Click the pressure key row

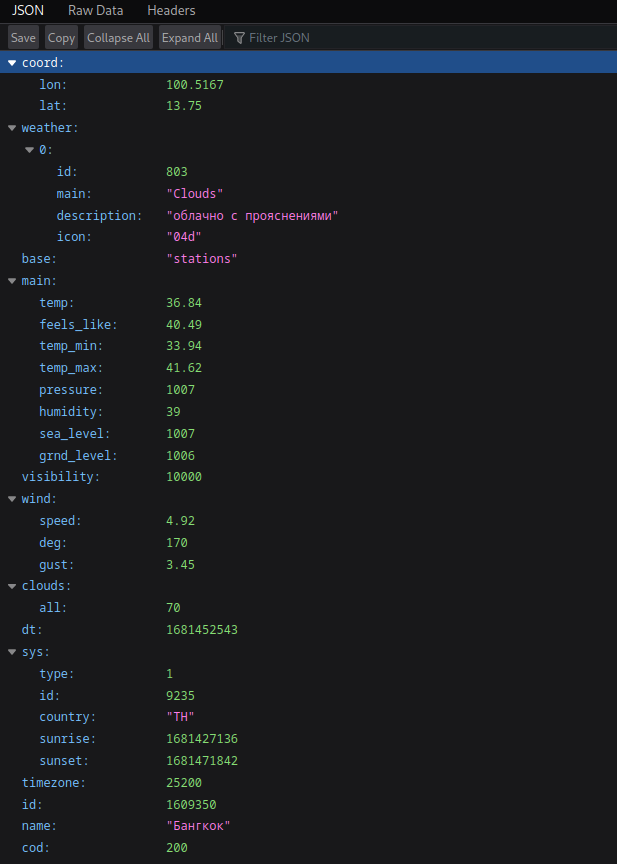click(71, 390)
